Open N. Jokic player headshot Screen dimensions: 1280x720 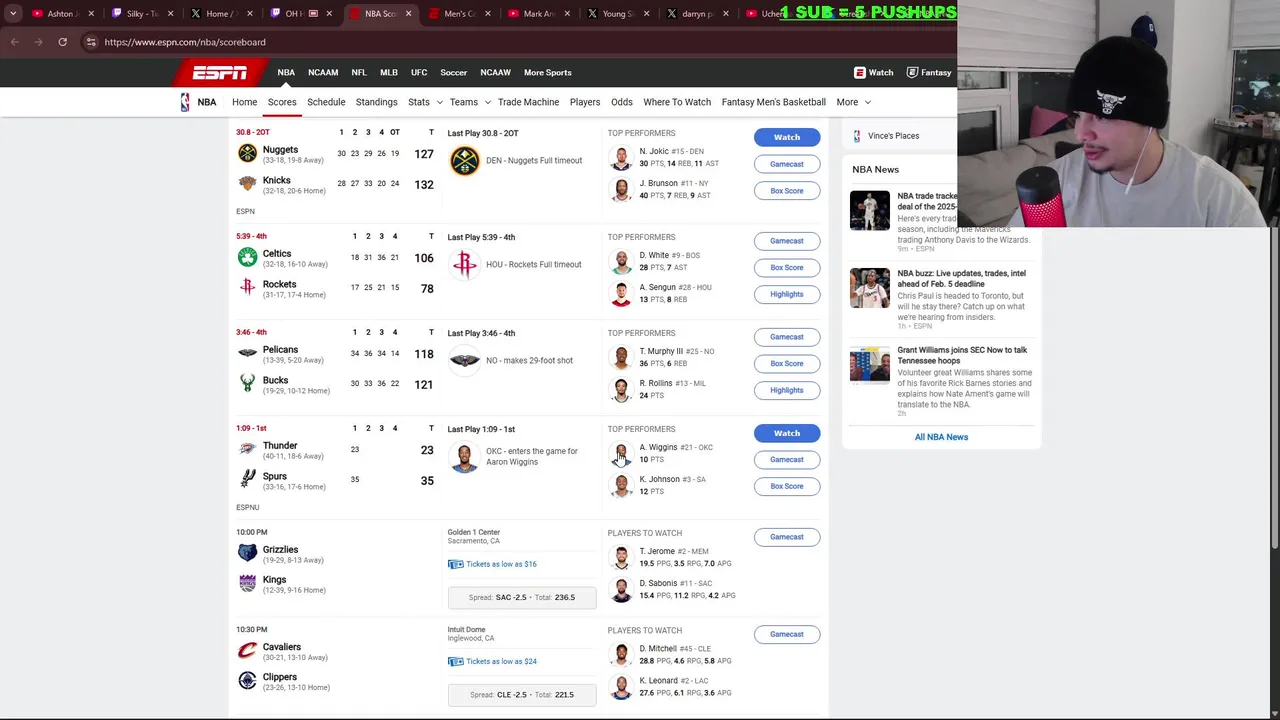[621, 158]
